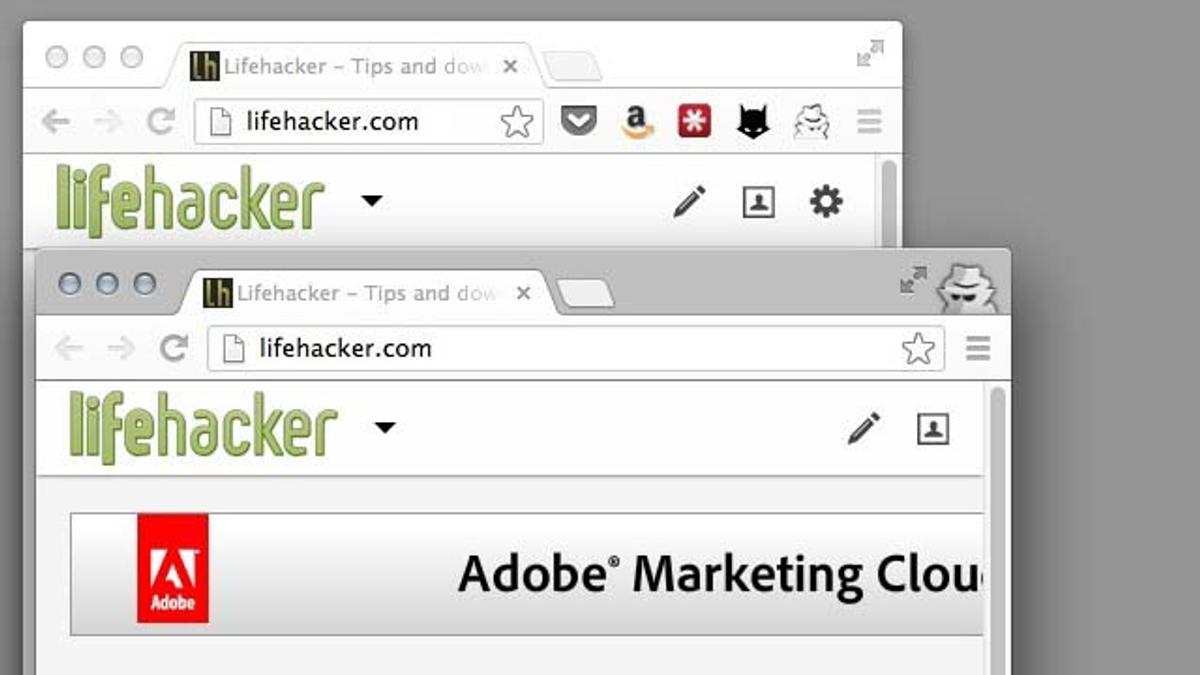The width and height of the screenshot is (1200, 675).
Task: Open Chrome hamburger menu in back window
Action: [x=870, y=122]
